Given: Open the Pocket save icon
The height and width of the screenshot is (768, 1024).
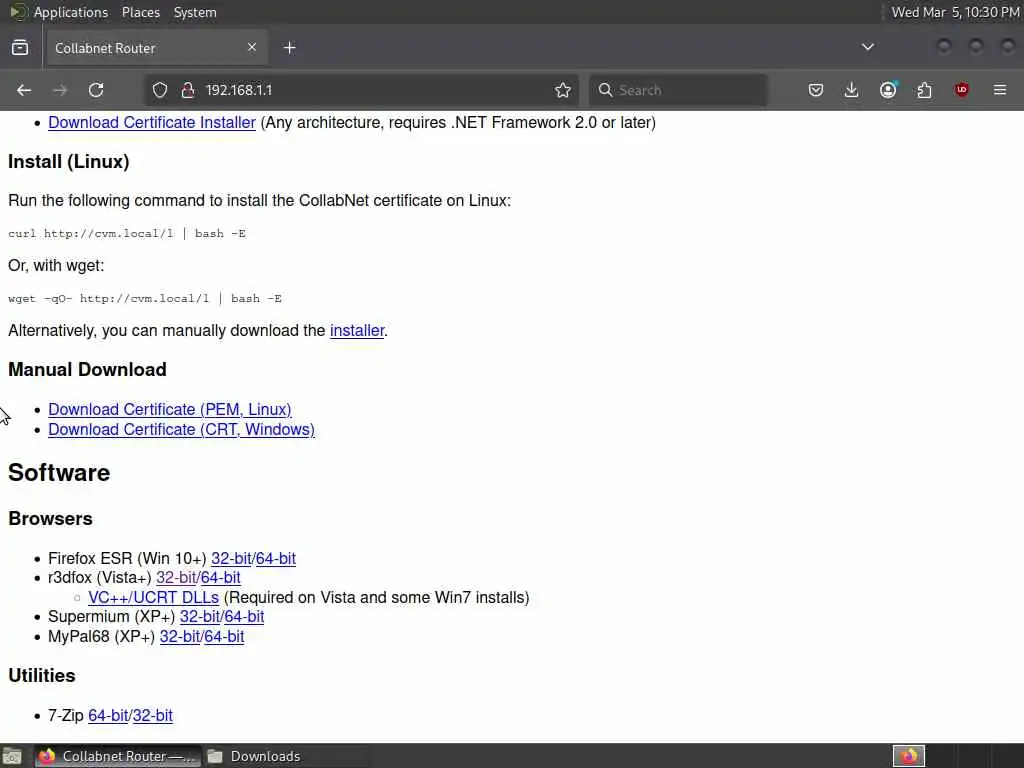Looking at the screenshot, I should point(816,90).
